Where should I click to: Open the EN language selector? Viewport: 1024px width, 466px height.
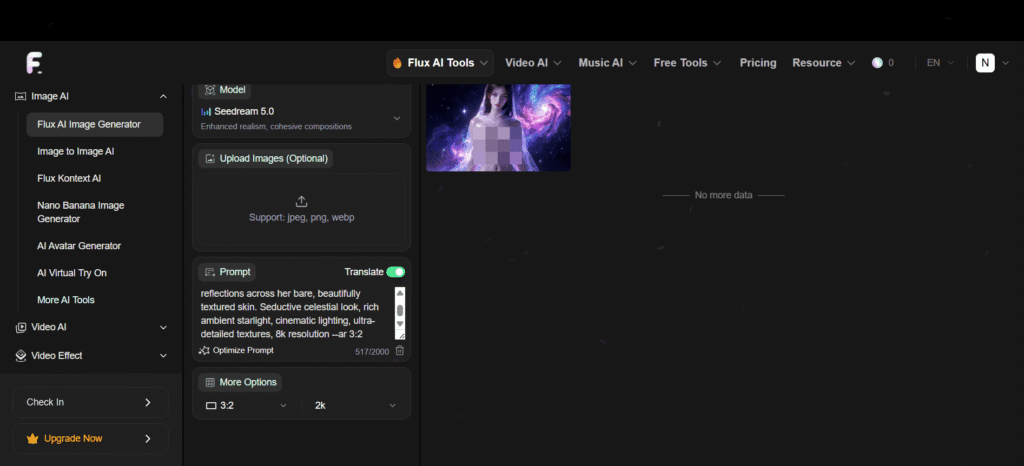940,63
